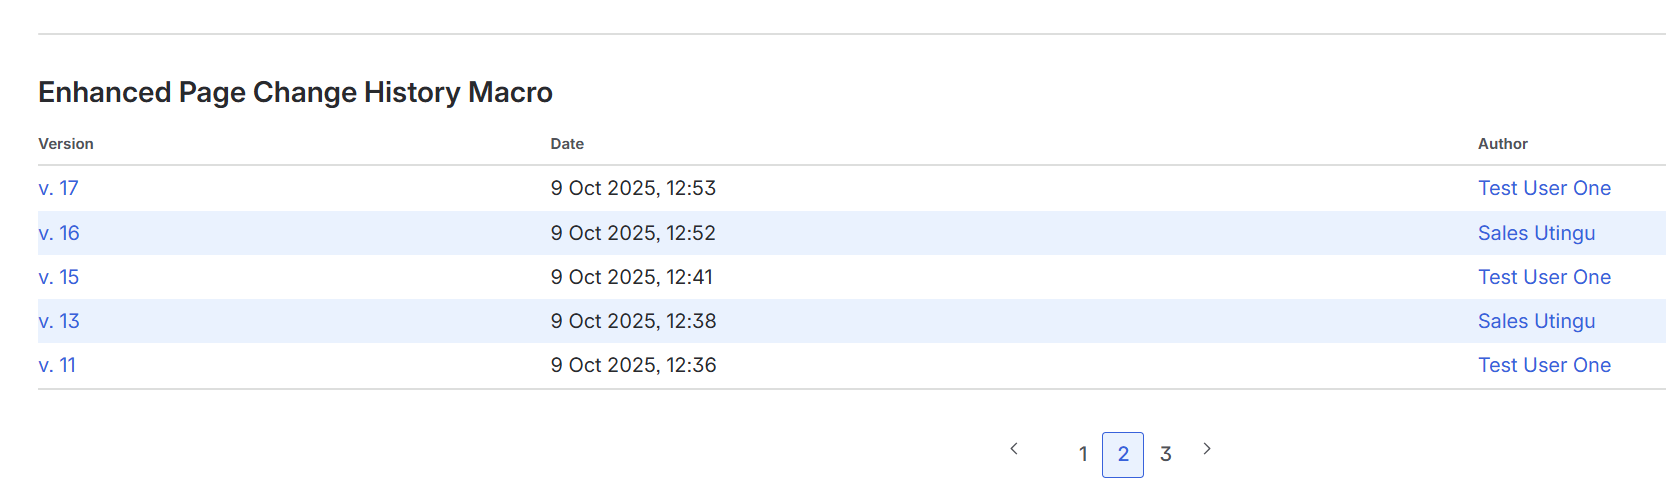Open version v. 16 link
The image size is (1666, 497).
click(x=59, y=233)
